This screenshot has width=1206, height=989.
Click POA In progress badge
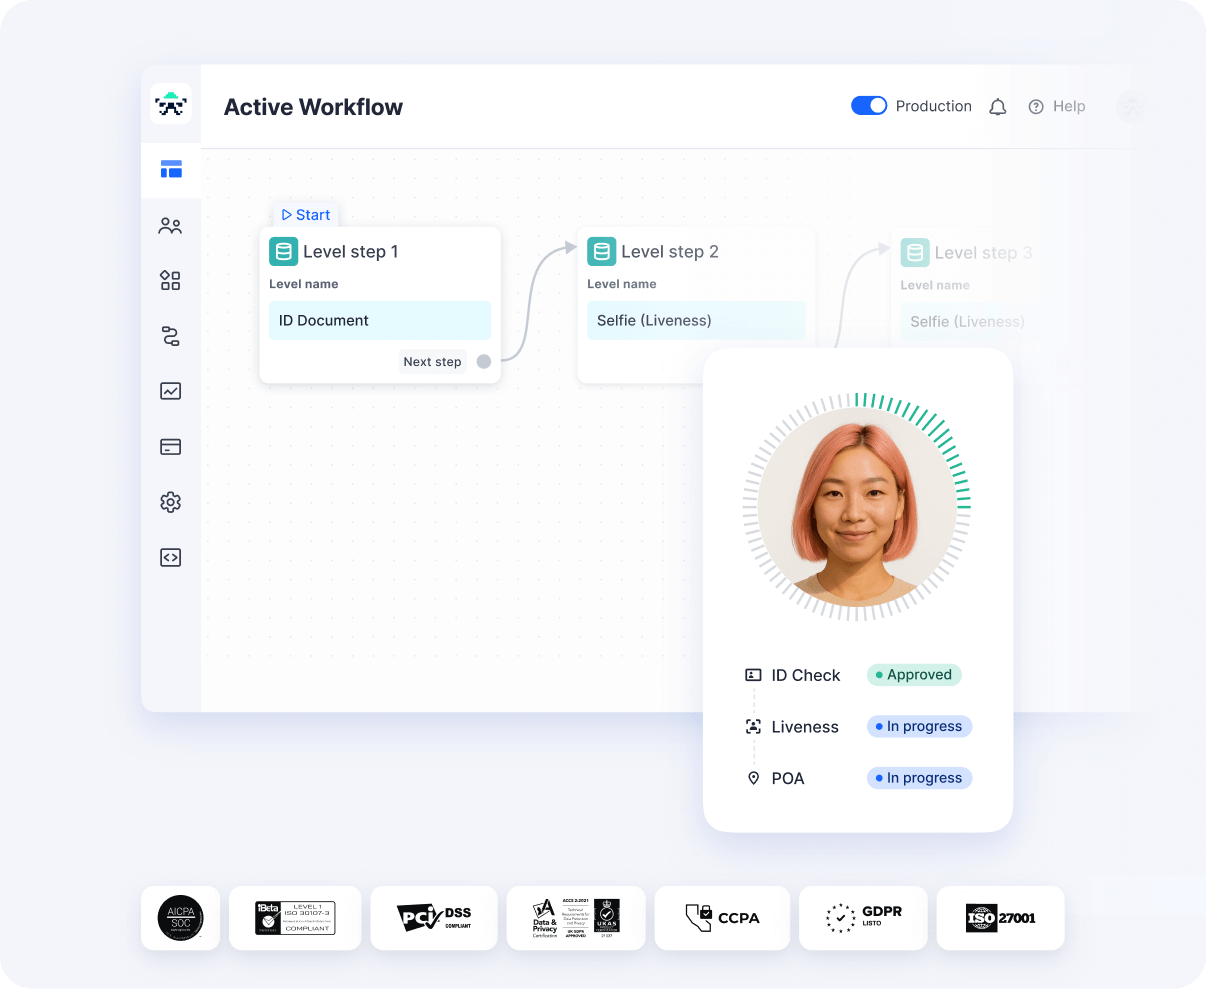(x=919, y=778)
